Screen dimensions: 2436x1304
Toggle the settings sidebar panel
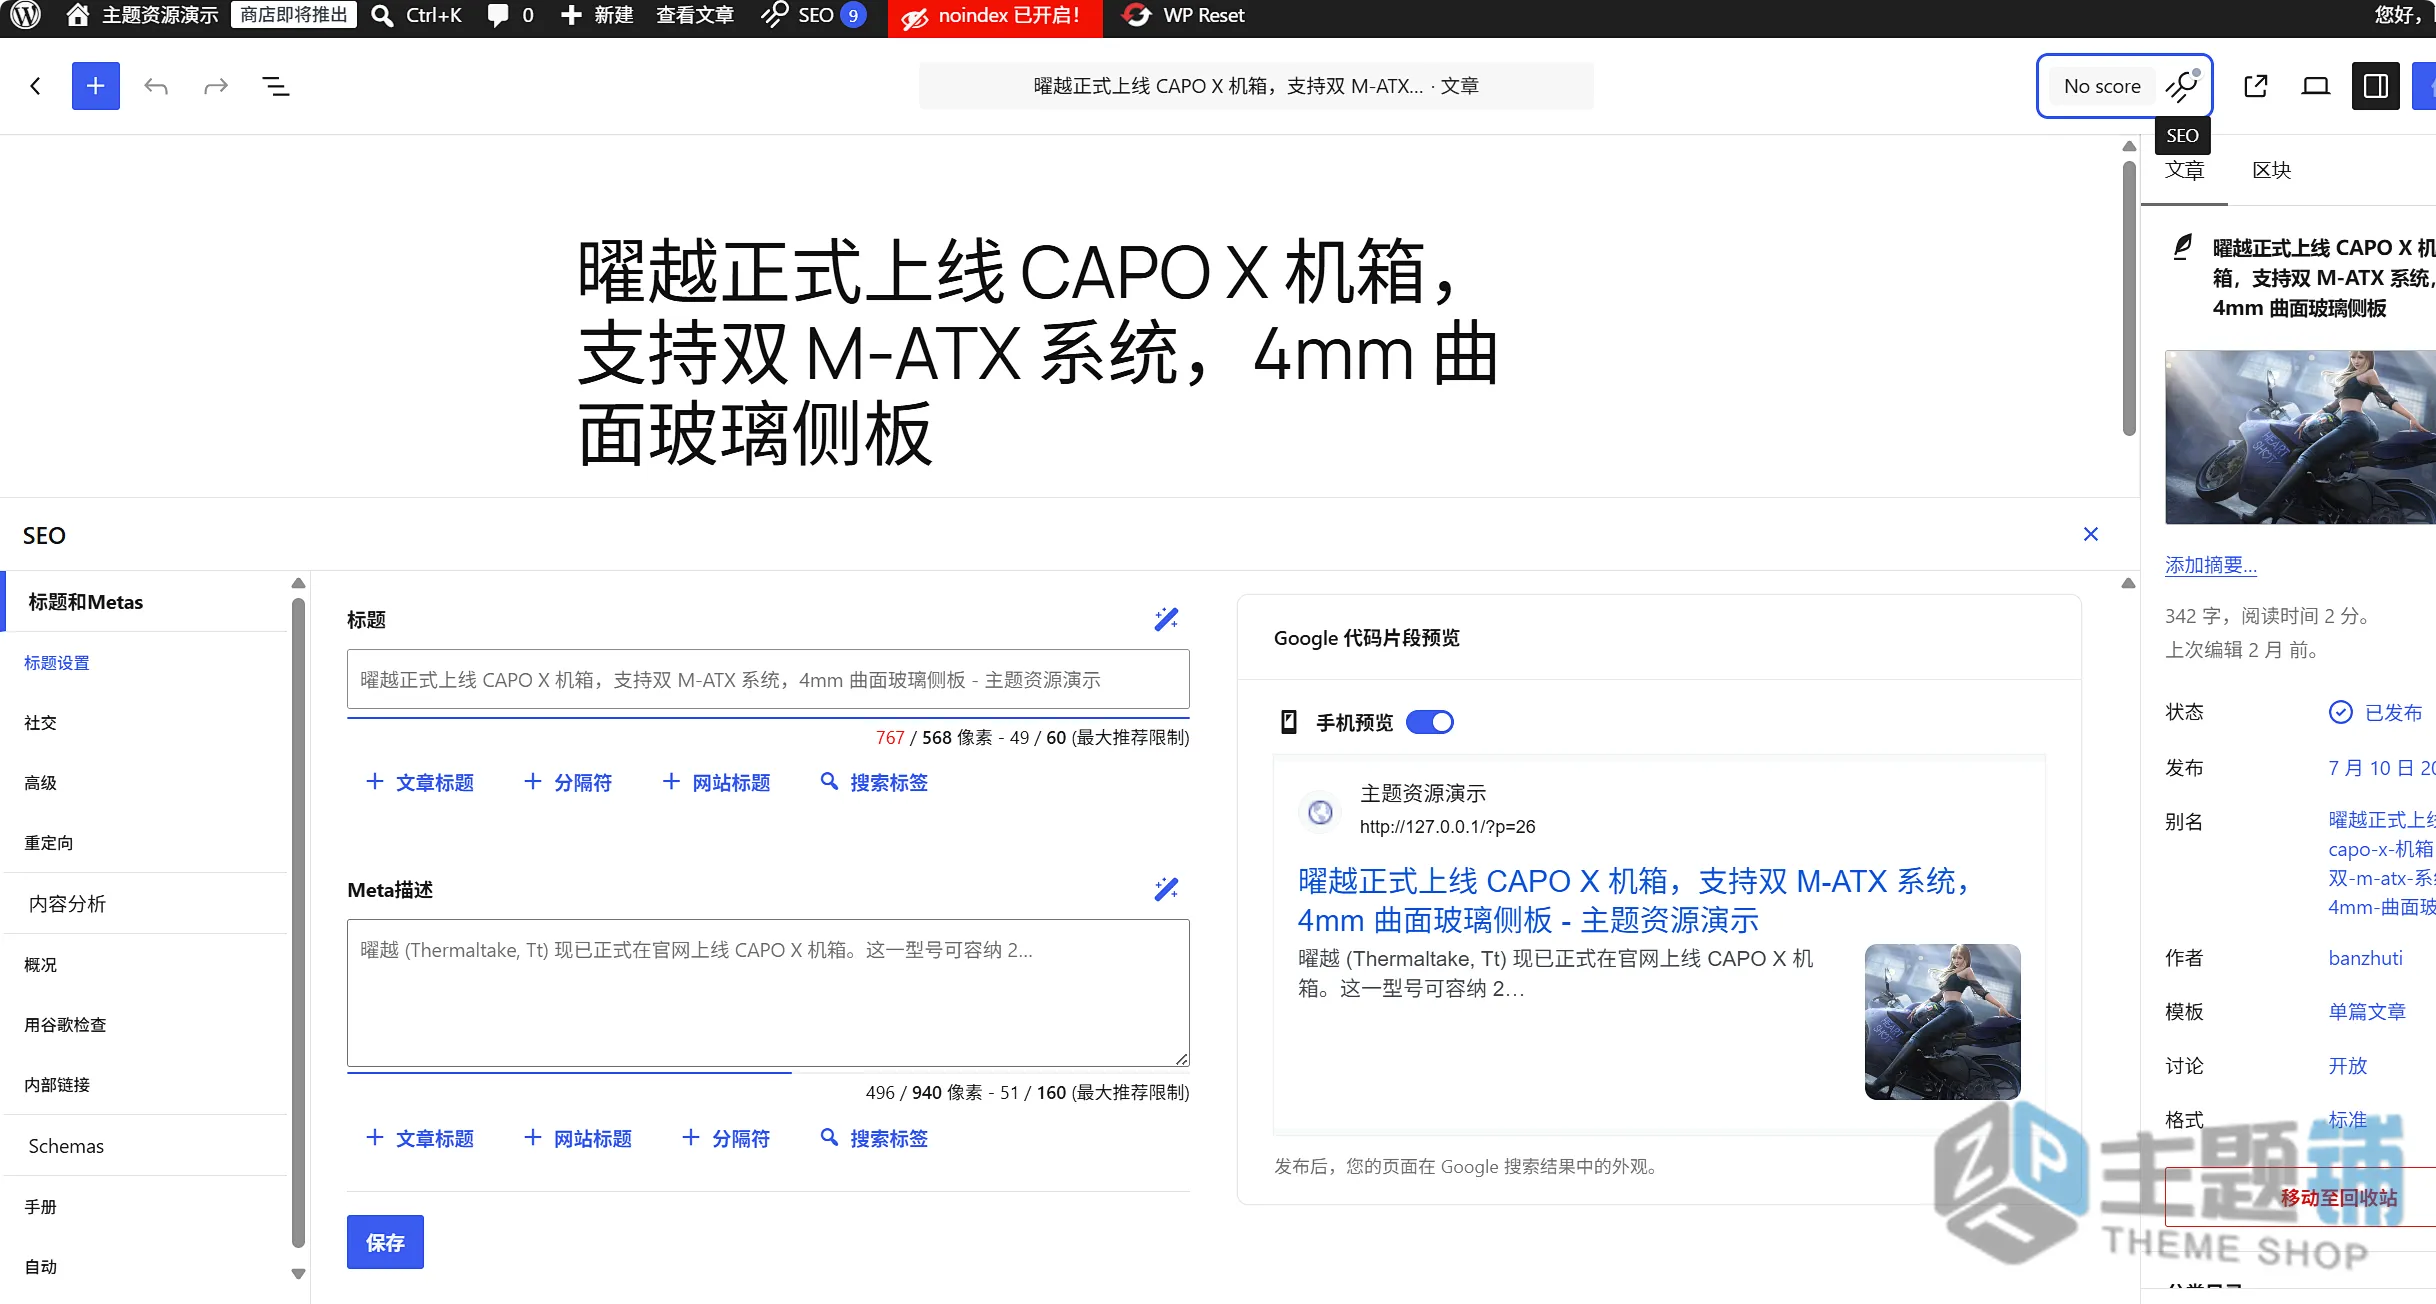pyautogui.click(x=2376, y=86)
